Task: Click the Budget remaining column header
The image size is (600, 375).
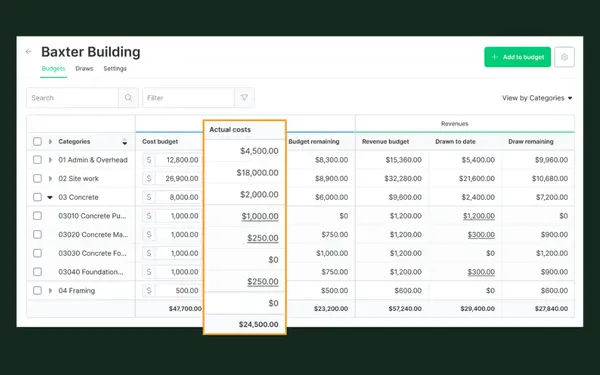Action: click(x=314, y=142)
